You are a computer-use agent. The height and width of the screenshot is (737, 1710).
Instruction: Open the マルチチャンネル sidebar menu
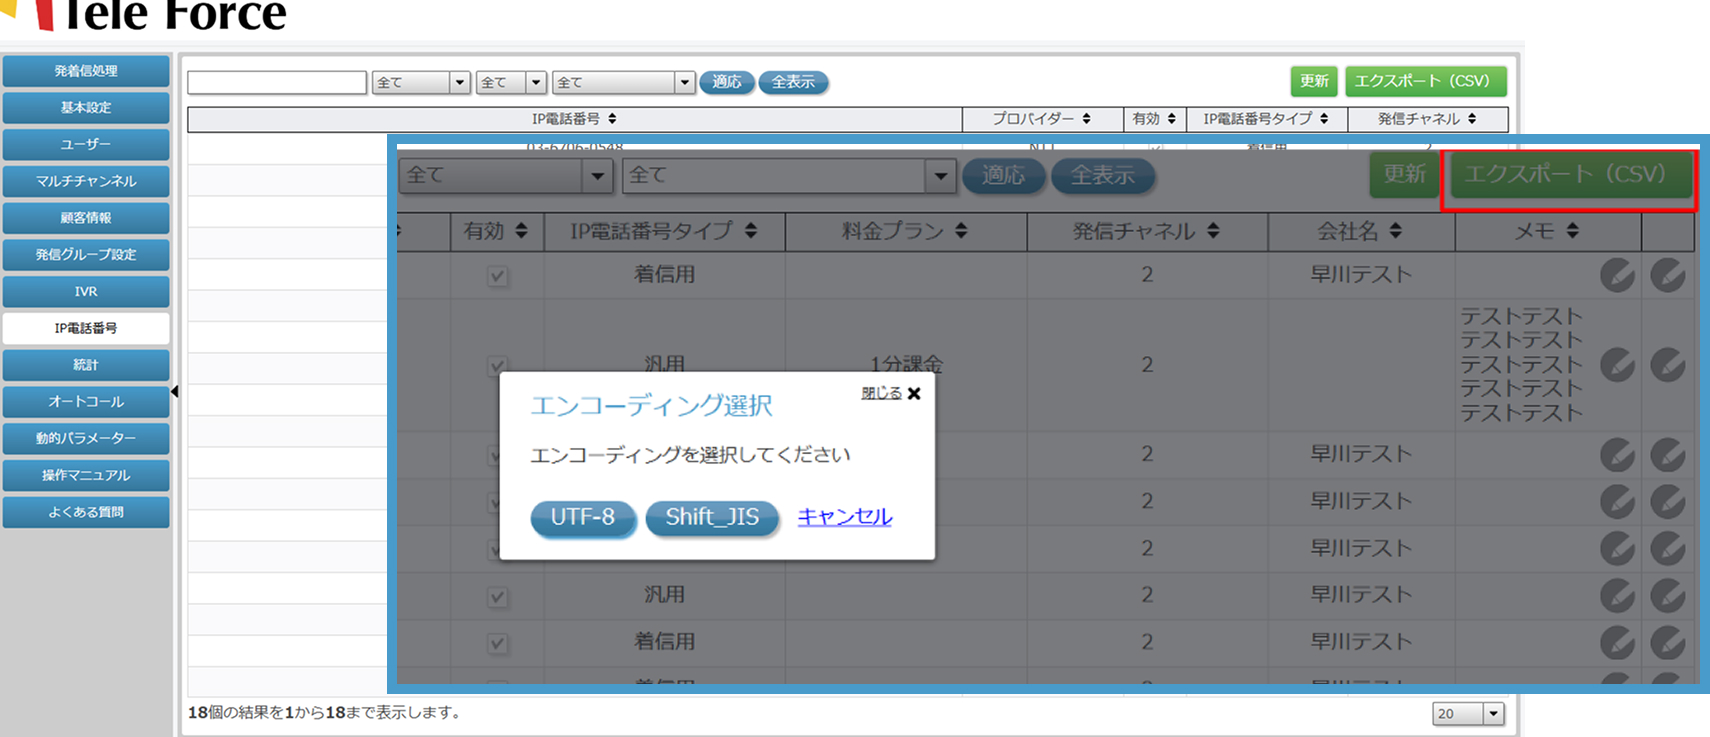86,181
